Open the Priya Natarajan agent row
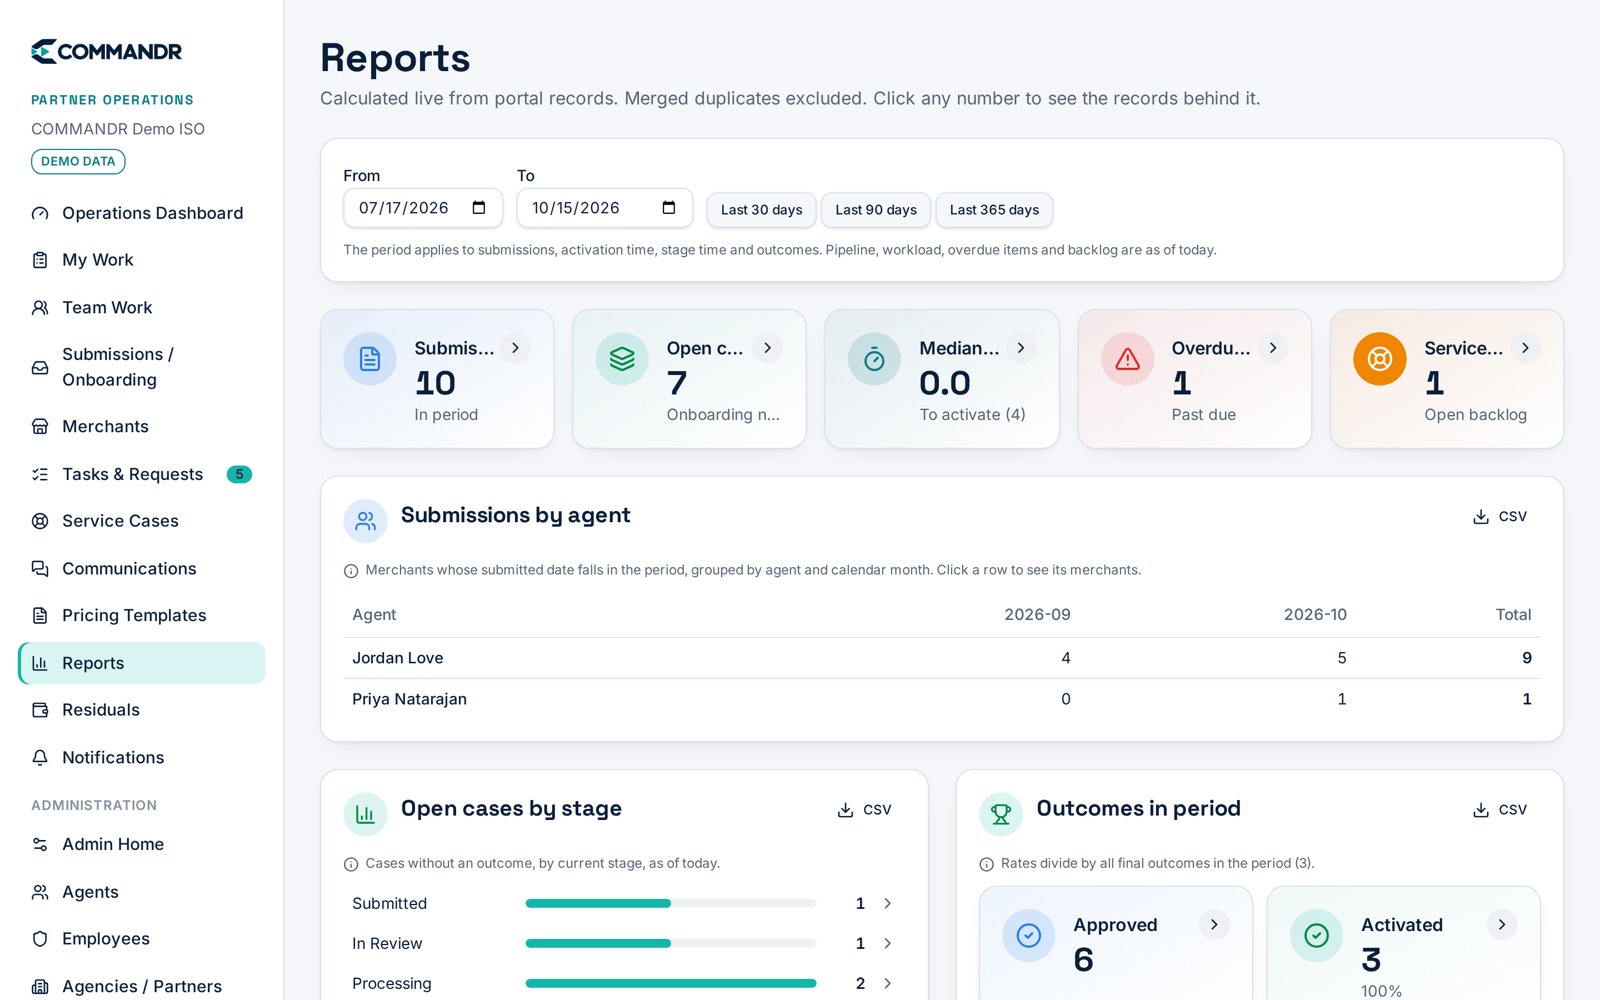 (x=942, y=699)
